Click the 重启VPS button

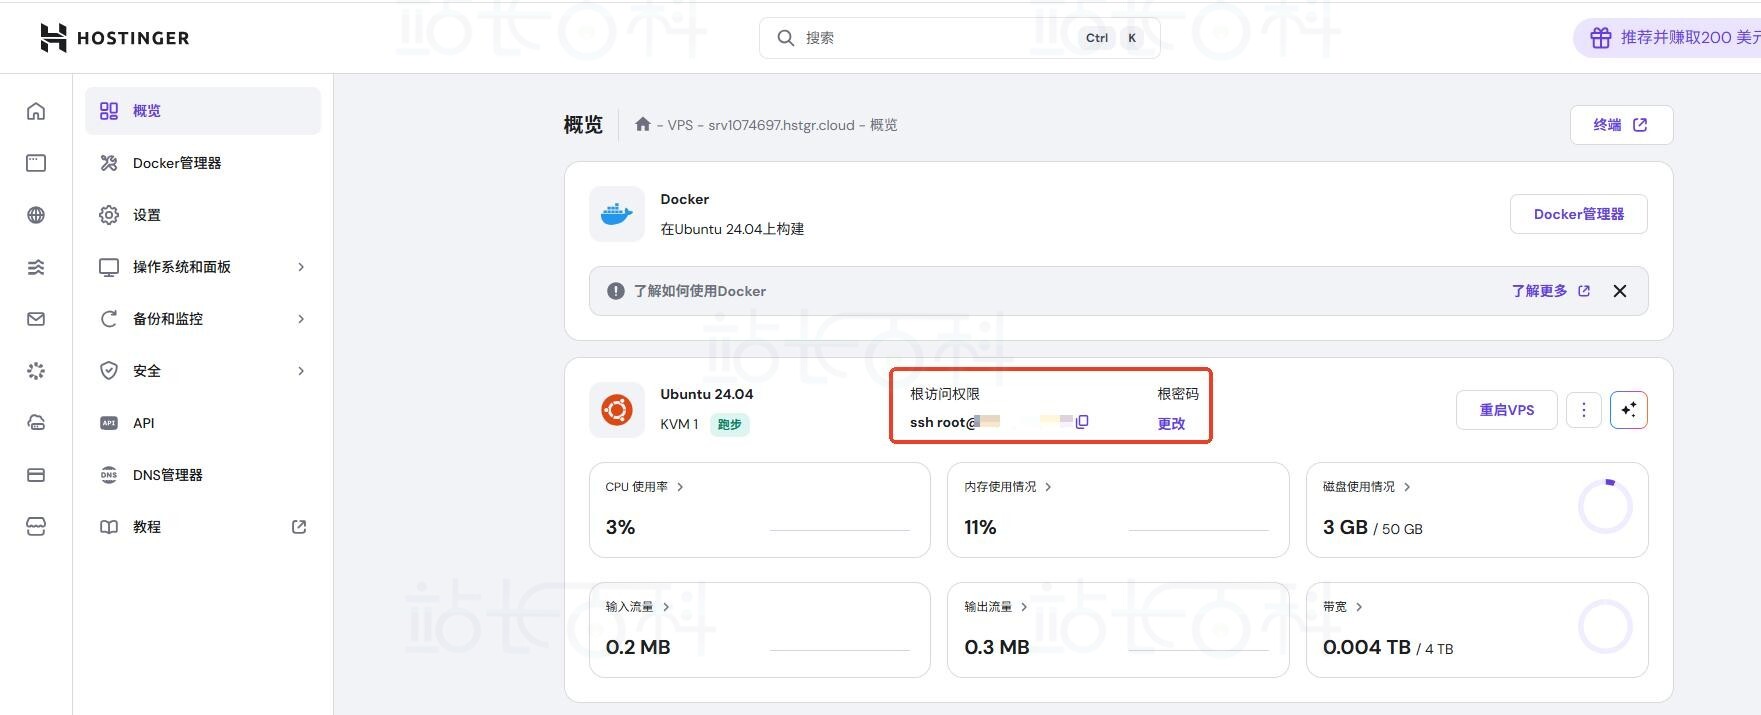[1506, 410]
